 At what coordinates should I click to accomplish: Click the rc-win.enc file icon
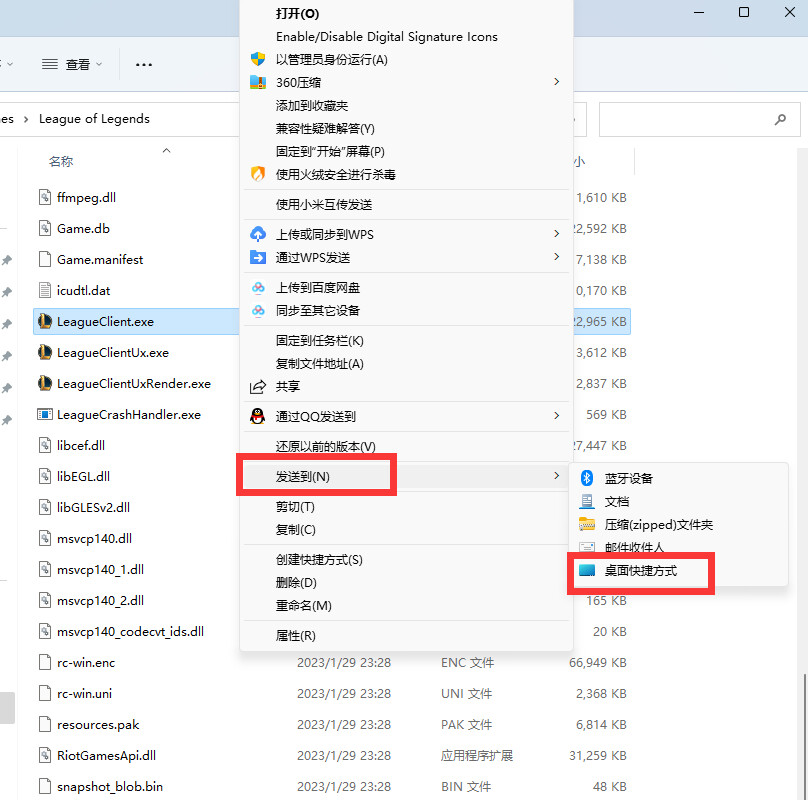point(45,662)
